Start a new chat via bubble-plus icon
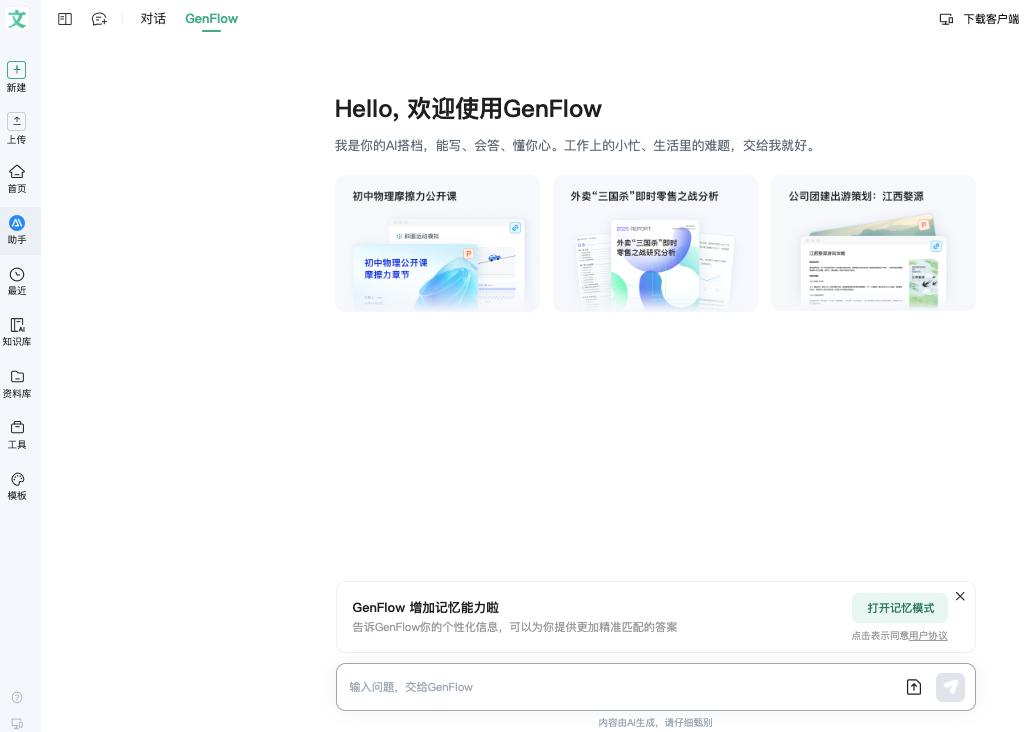 pos(99,19)
